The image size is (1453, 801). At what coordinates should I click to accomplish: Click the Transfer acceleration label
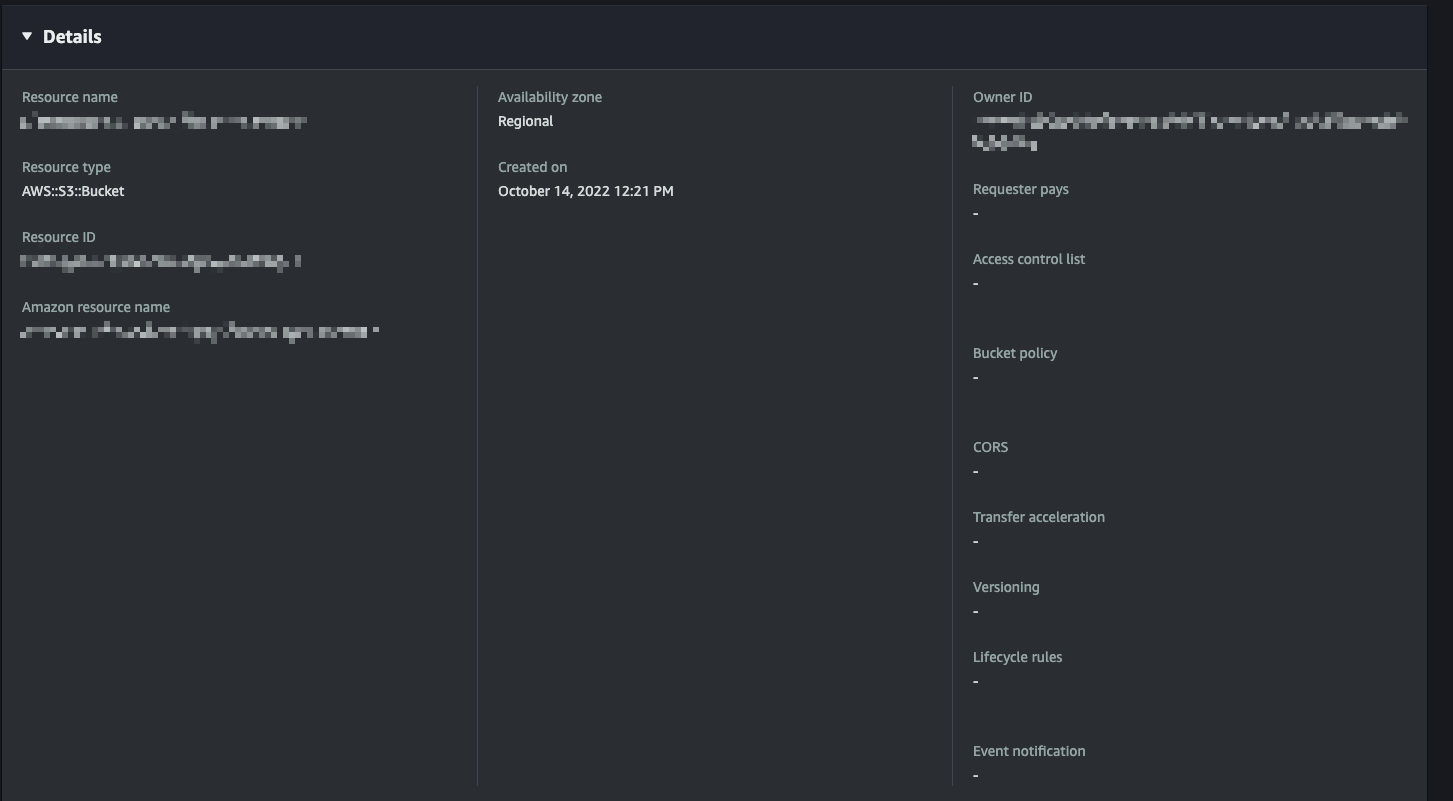(1038, 517)
